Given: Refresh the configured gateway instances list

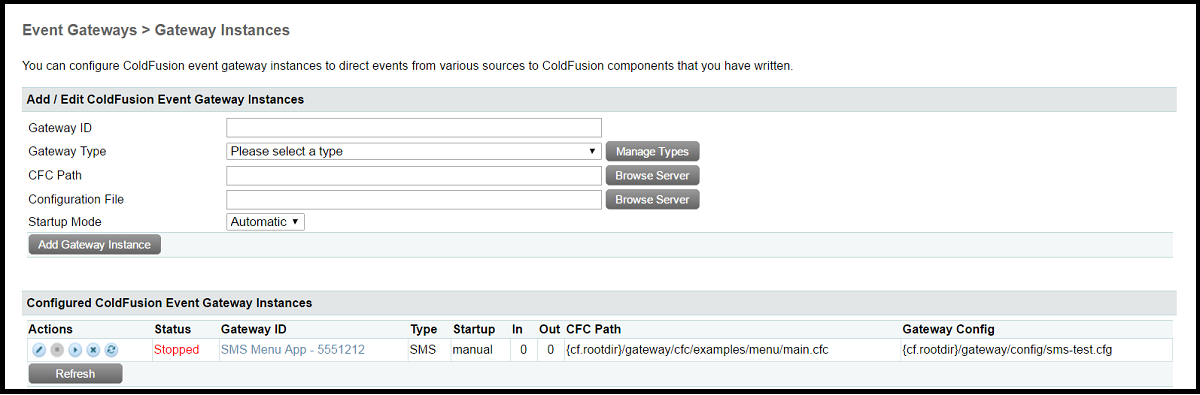Looking at the screenshot, I should (x=75, y=374).
